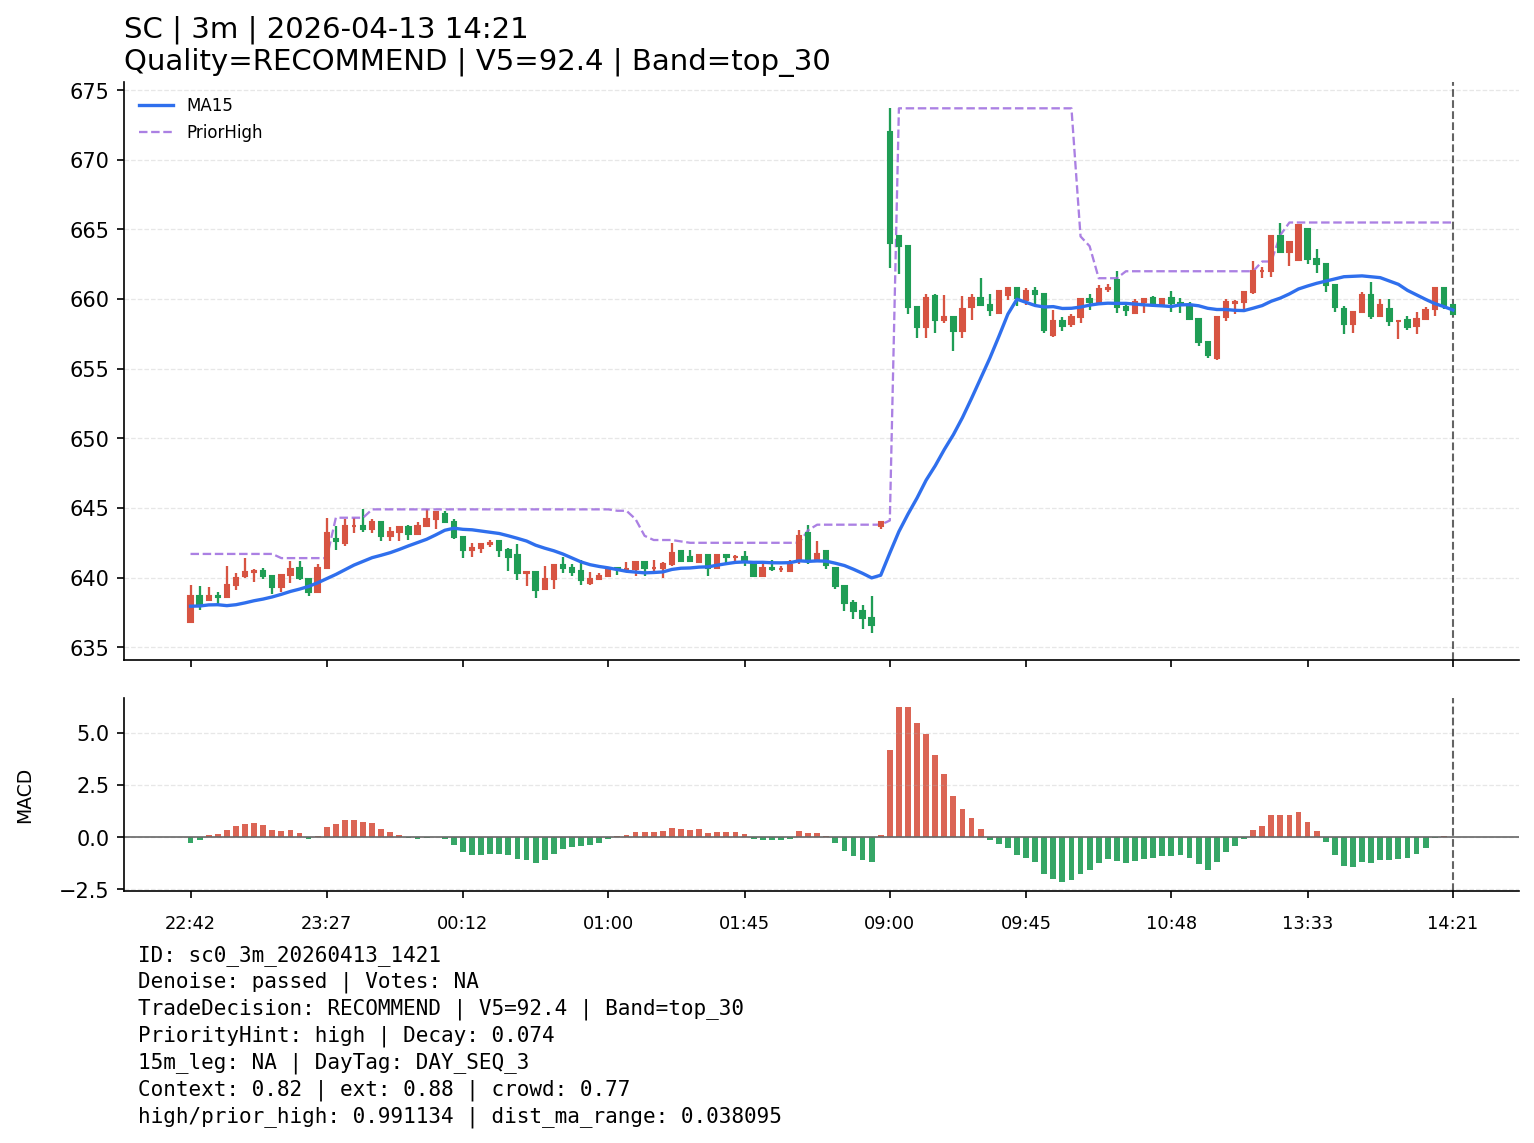Click the high/prior_high ratio text line
Image resolution: width=1534 pixels, height=1143 pixels.
tap(459, 1116)
